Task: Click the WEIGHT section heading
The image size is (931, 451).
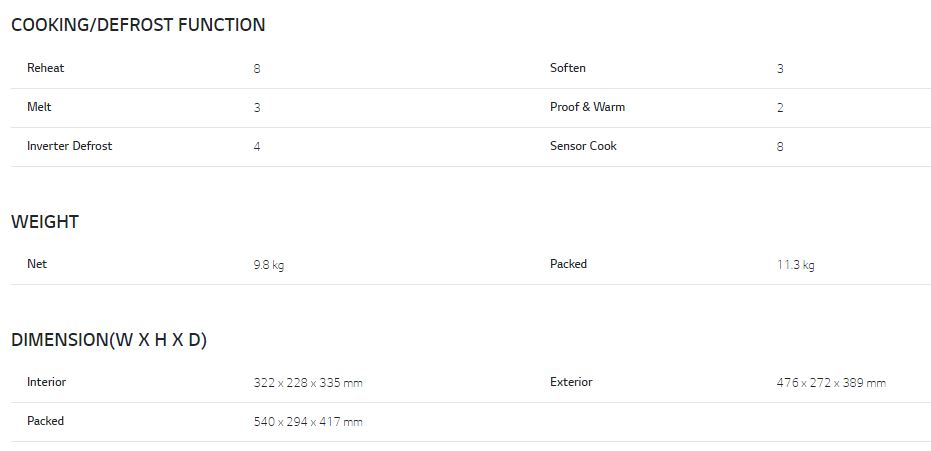Action: [x=45, y=222]
